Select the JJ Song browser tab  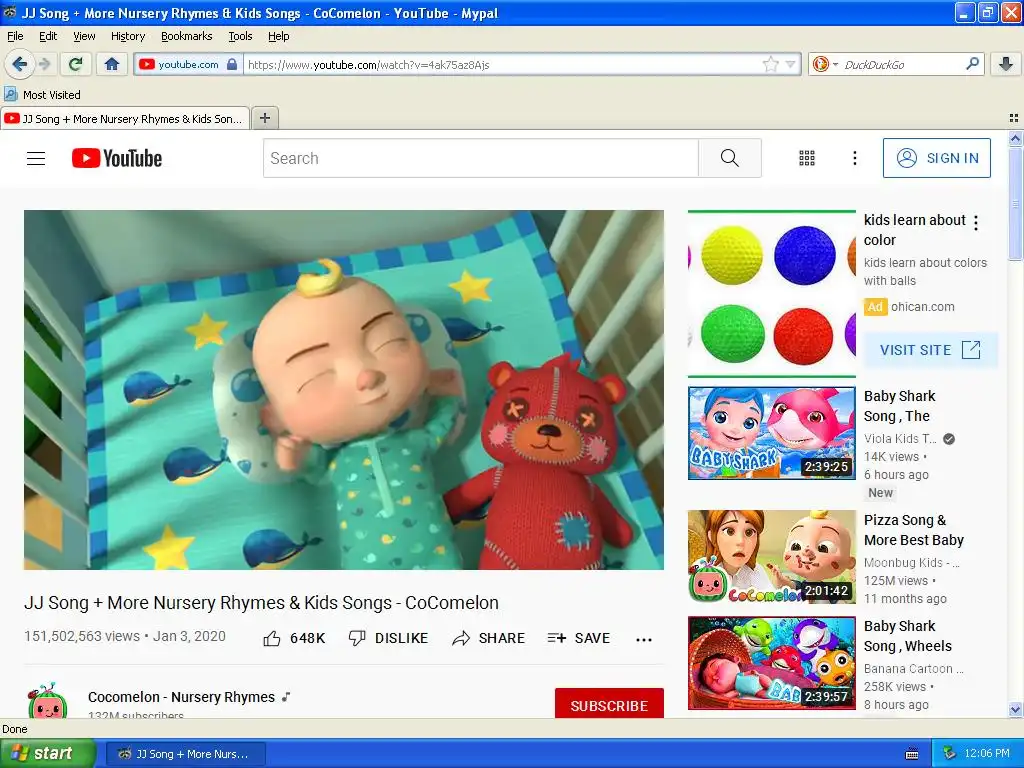pos(125,118)
